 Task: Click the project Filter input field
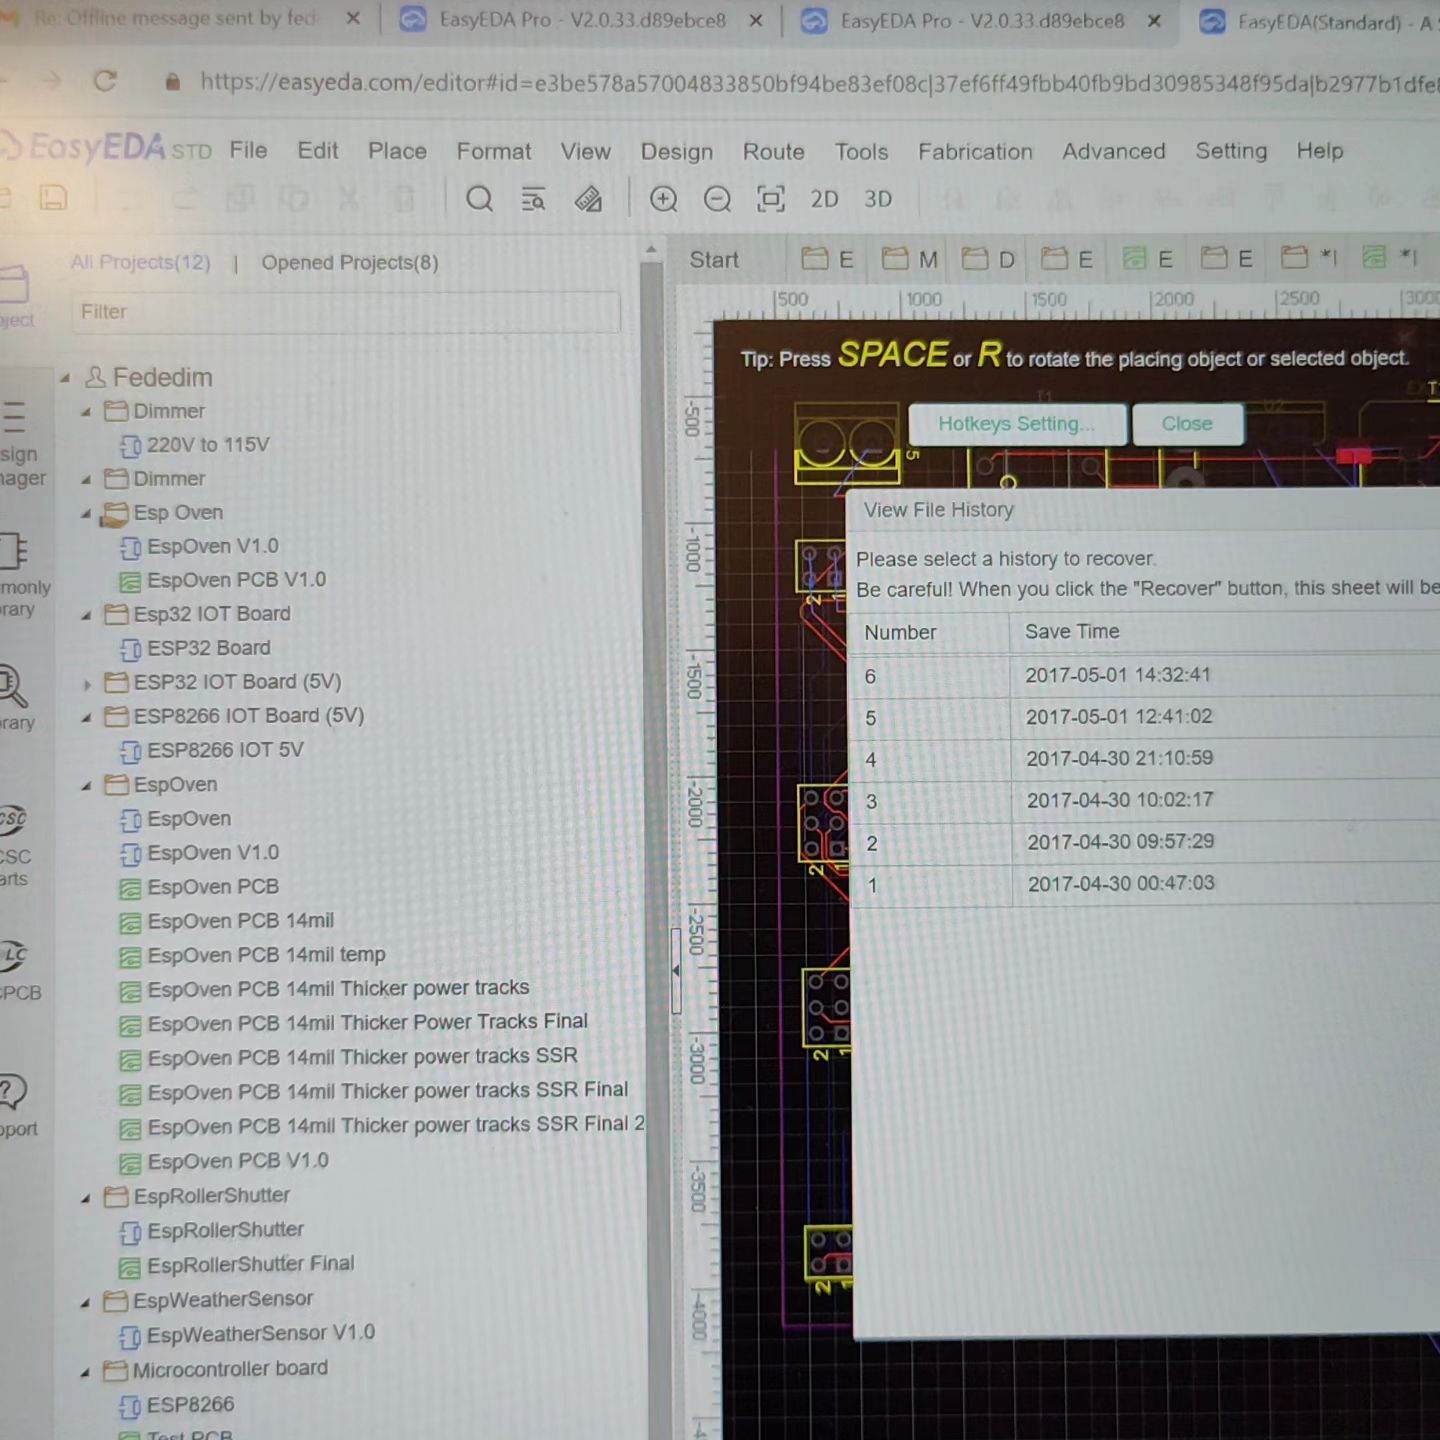(345, 312)
